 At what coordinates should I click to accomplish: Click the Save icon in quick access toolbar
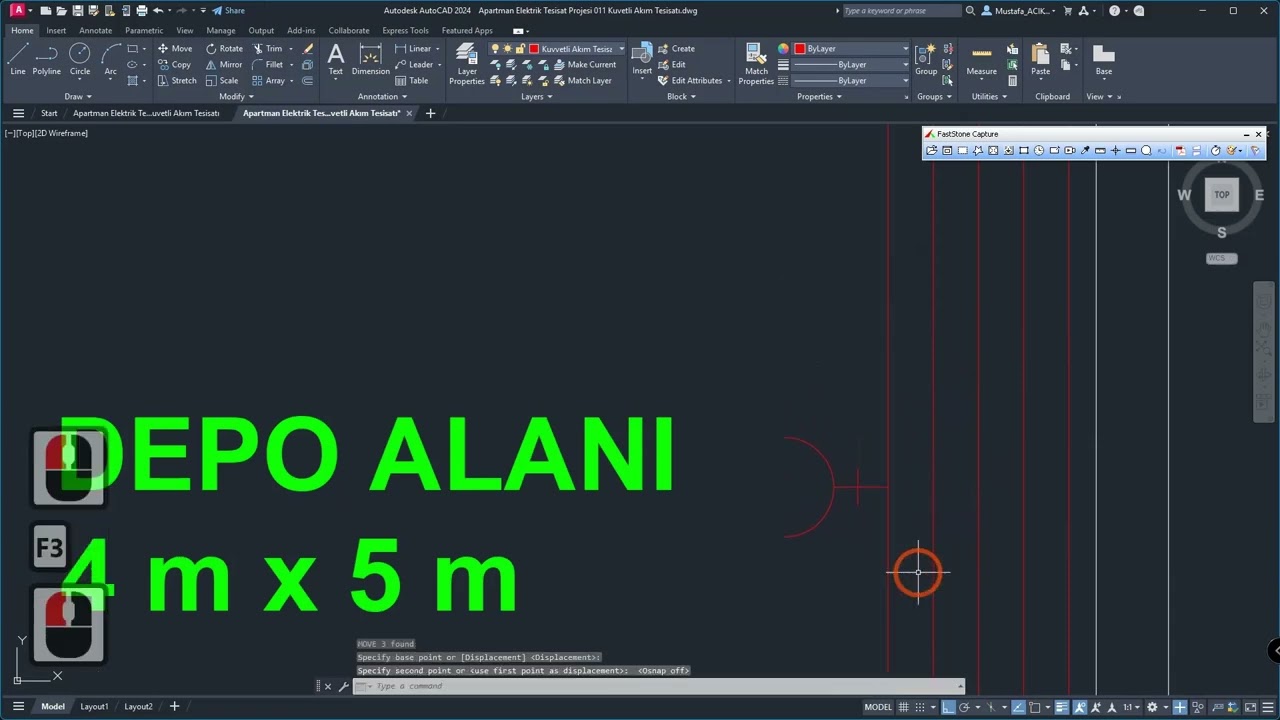pos(78,10)
